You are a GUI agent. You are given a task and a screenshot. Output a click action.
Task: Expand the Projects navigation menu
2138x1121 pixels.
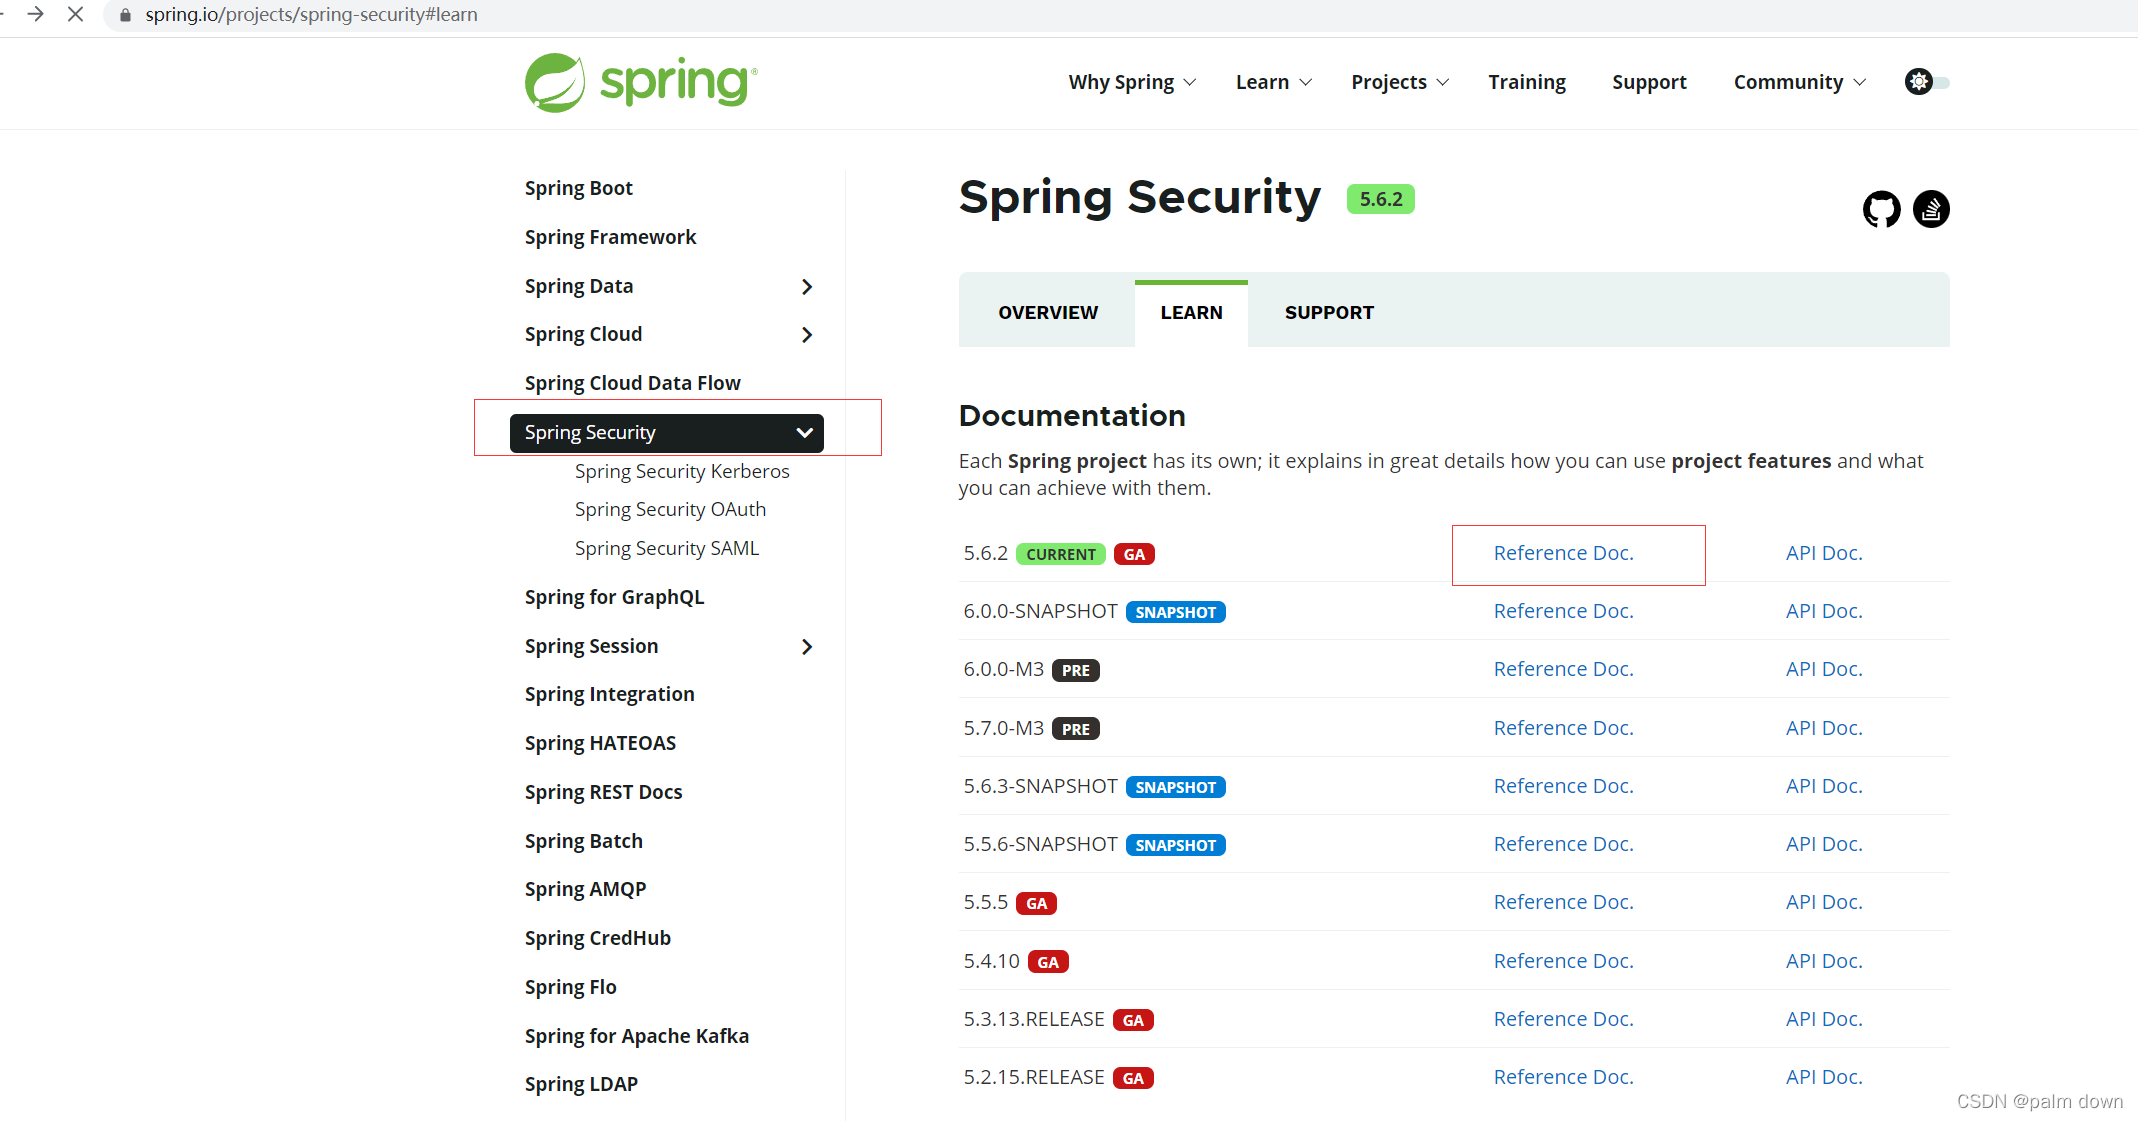click(x=1400, y=82)
